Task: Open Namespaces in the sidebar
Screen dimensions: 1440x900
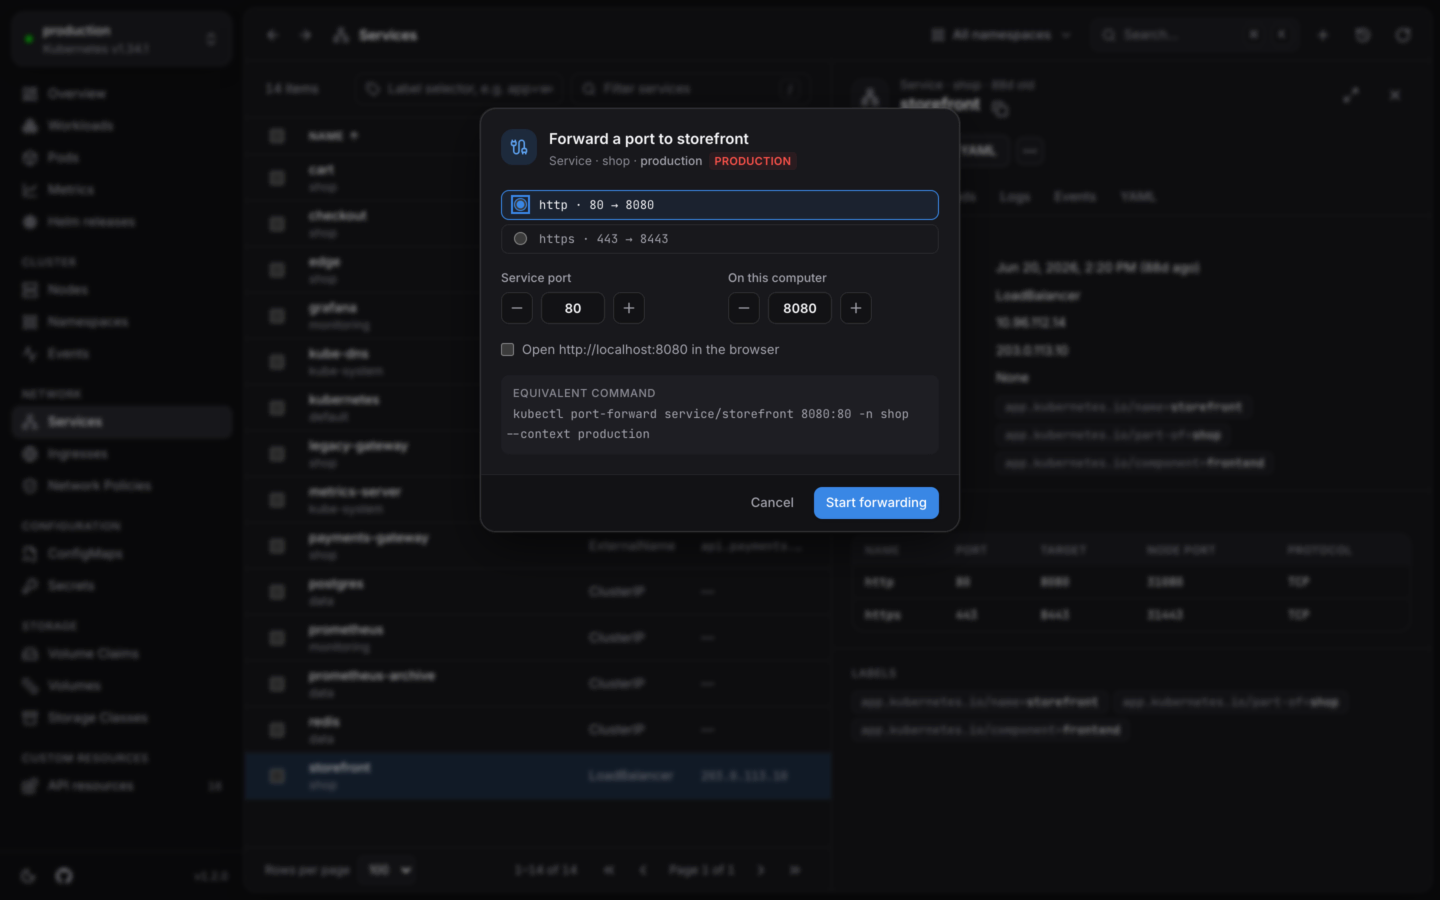Action: click(x=122, y=321)
